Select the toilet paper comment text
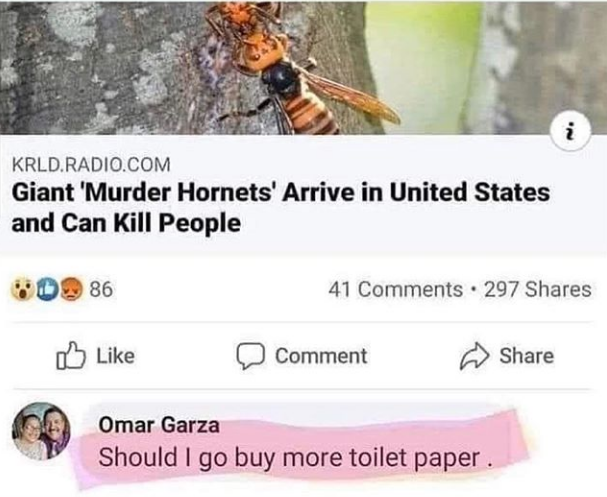This screenshot has width=607, height=497. 296,458
